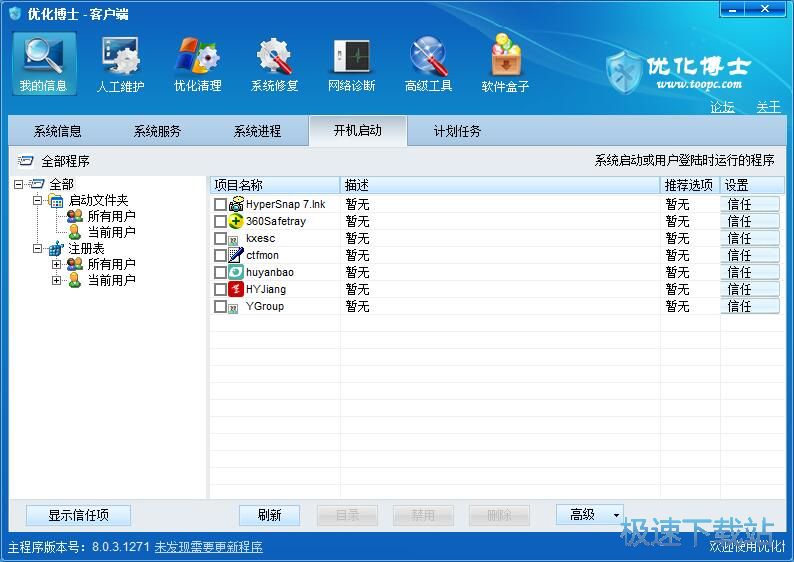
Task: Click the HyperSnap 7.lnk camera icon
Action: point(236,205)
